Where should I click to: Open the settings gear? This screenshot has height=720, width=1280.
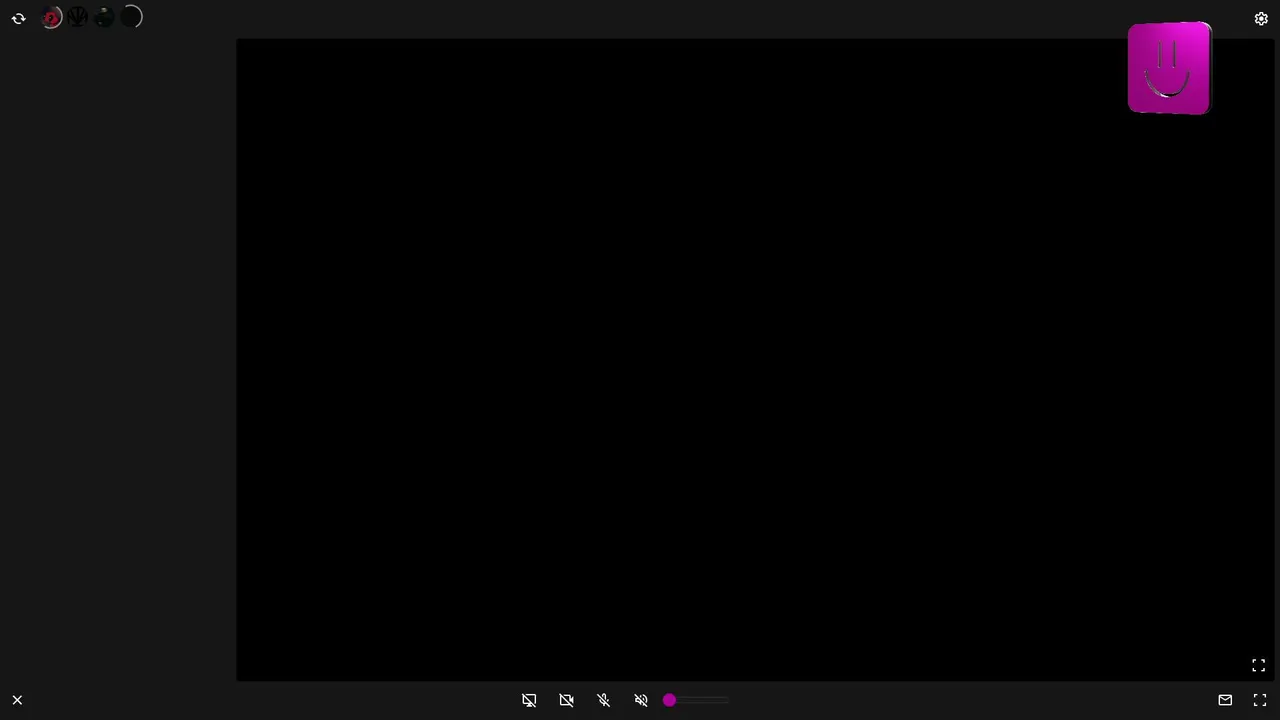(x=1261, y=18)
